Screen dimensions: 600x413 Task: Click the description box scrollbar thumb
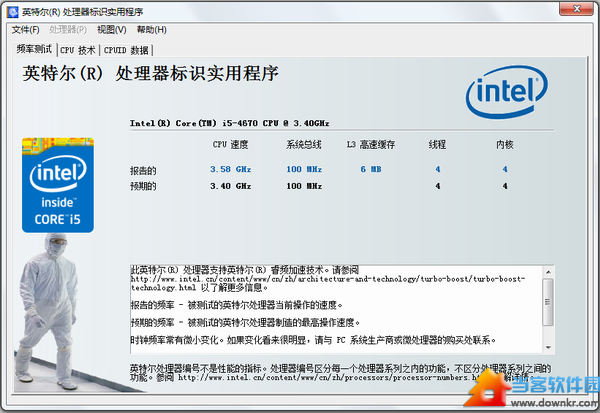click(548, 302)
